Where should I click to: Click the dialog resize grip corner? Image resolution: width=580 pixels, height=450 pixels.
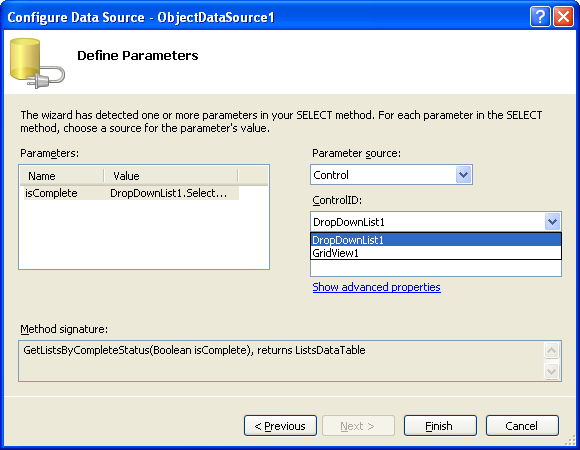coord(571,440)
